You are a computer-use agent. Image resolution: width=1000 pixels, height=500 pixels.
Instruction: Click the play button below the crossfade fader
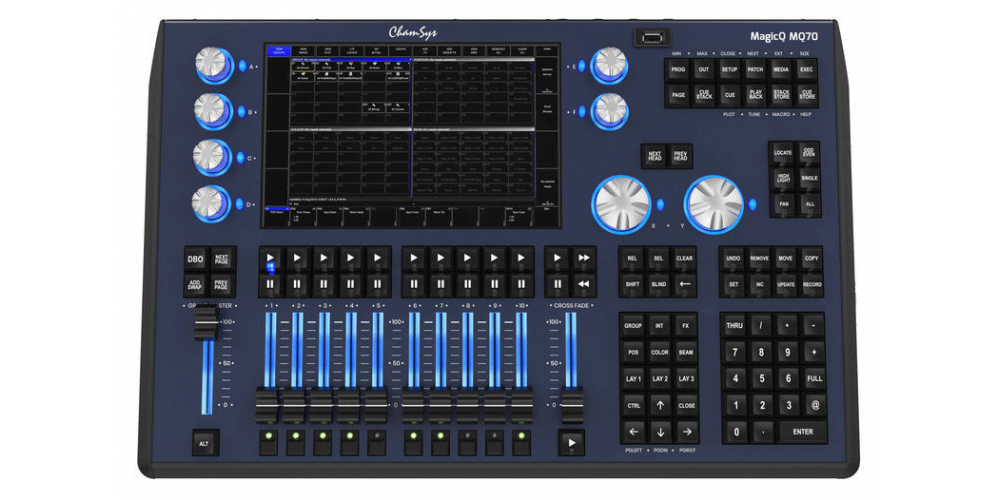[571, 442]
